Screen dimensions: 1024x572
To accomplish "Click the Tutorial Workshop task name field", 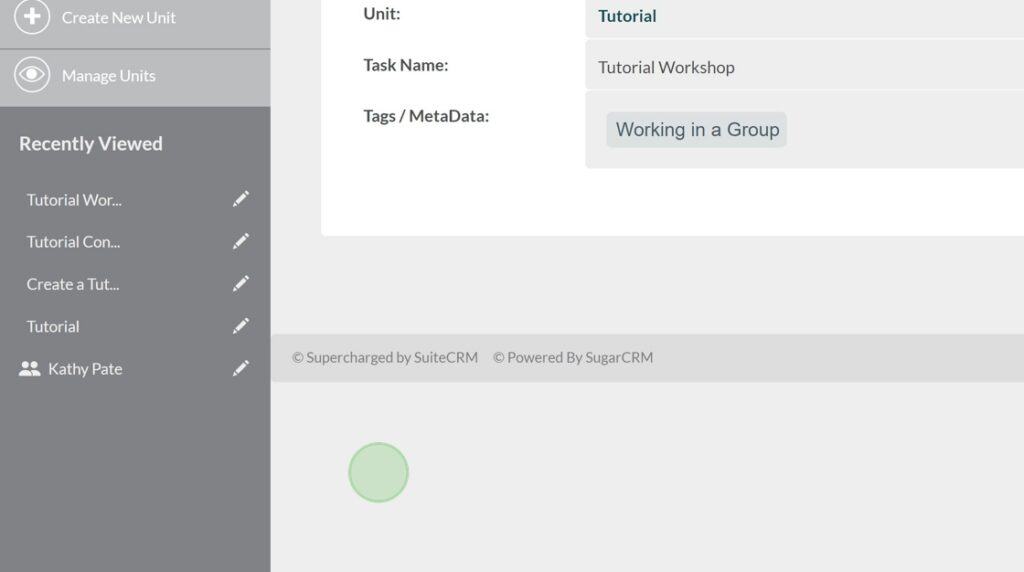I will [666, 68].
